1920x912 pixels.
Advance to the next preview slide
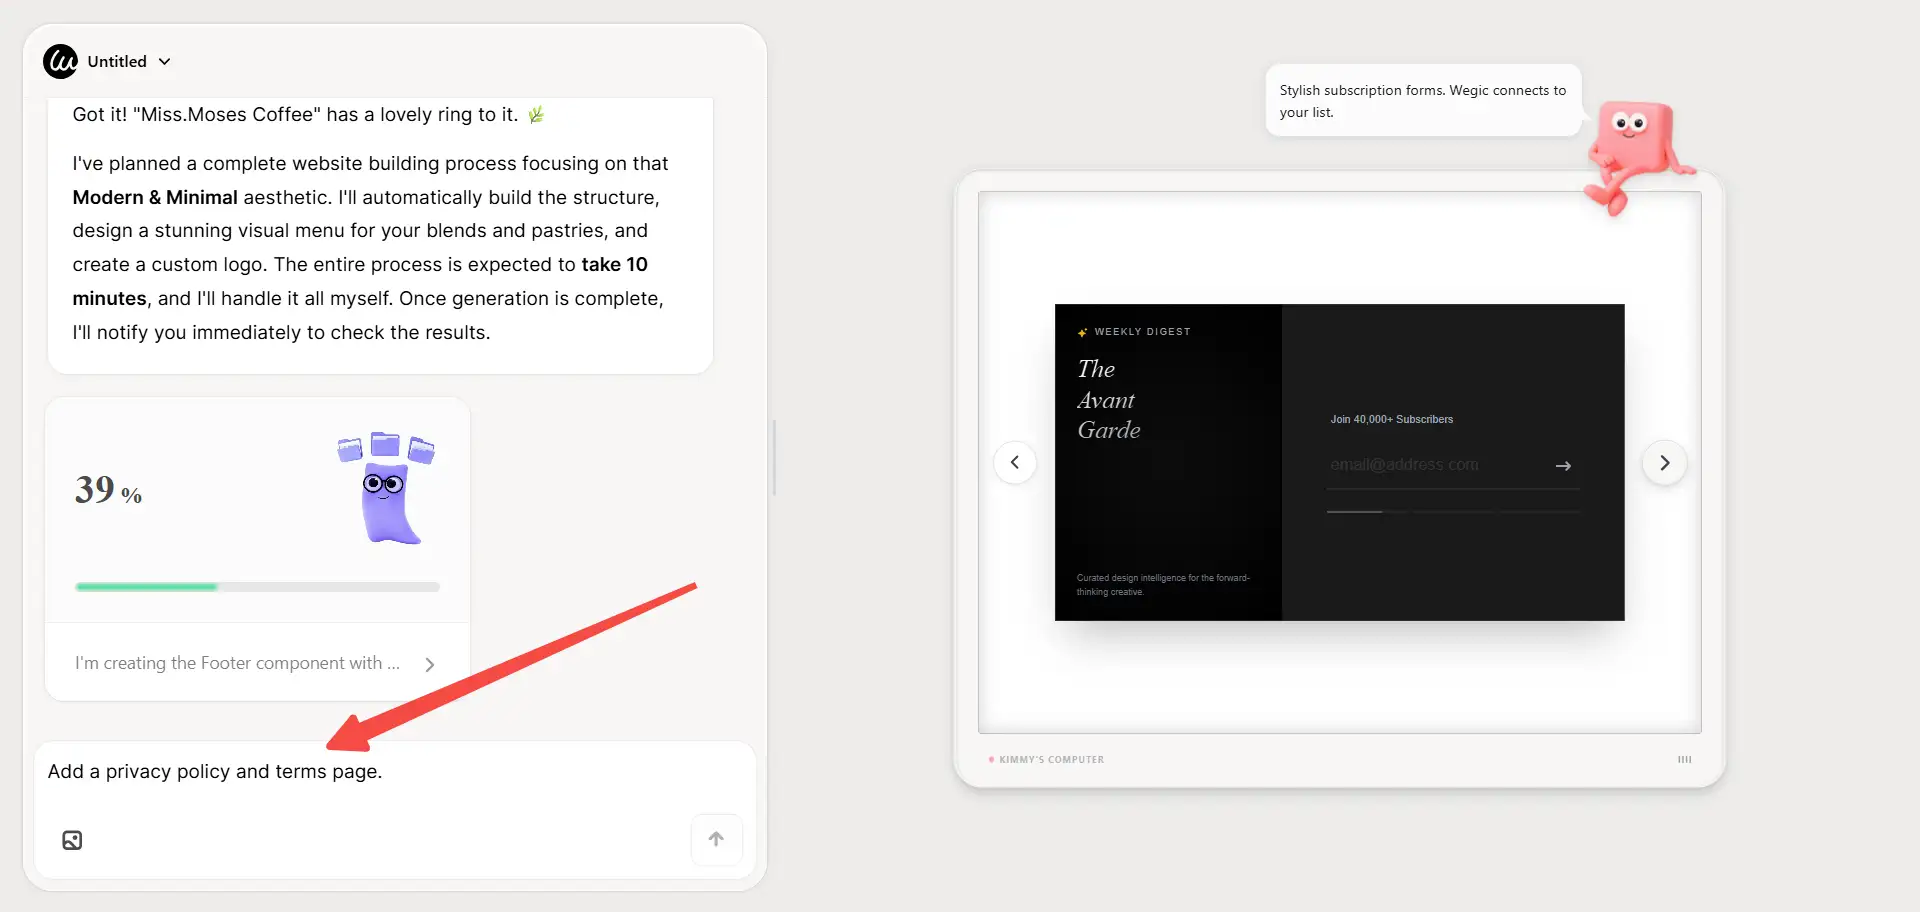(x=1664, y=462)
